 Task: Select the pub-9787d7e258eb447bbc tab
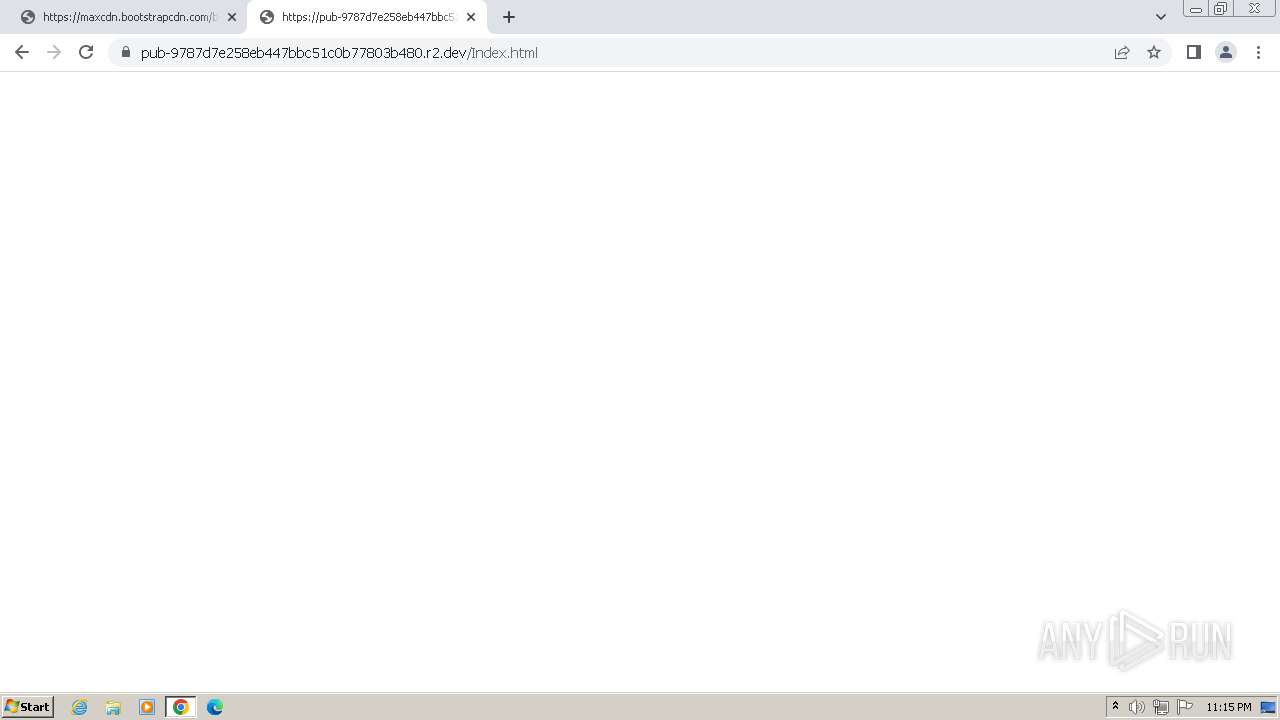pos(368,17)
